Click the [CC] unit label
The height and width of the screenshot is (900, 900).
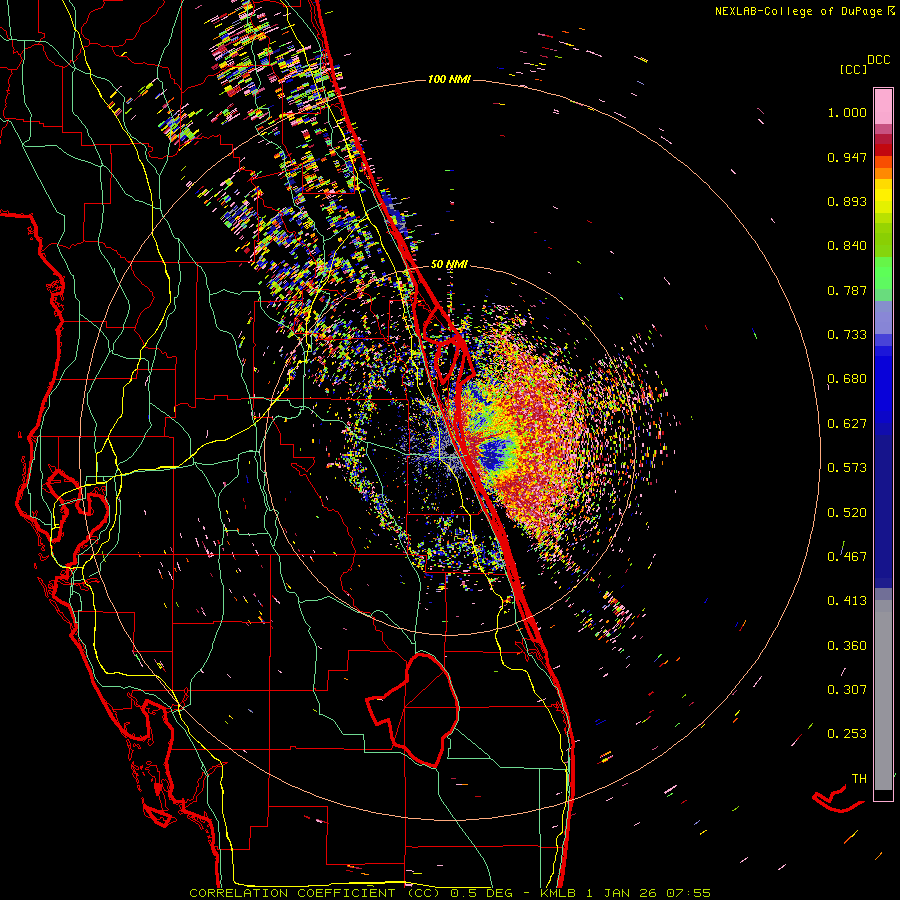pyautogui.click(x=853, y=69)
